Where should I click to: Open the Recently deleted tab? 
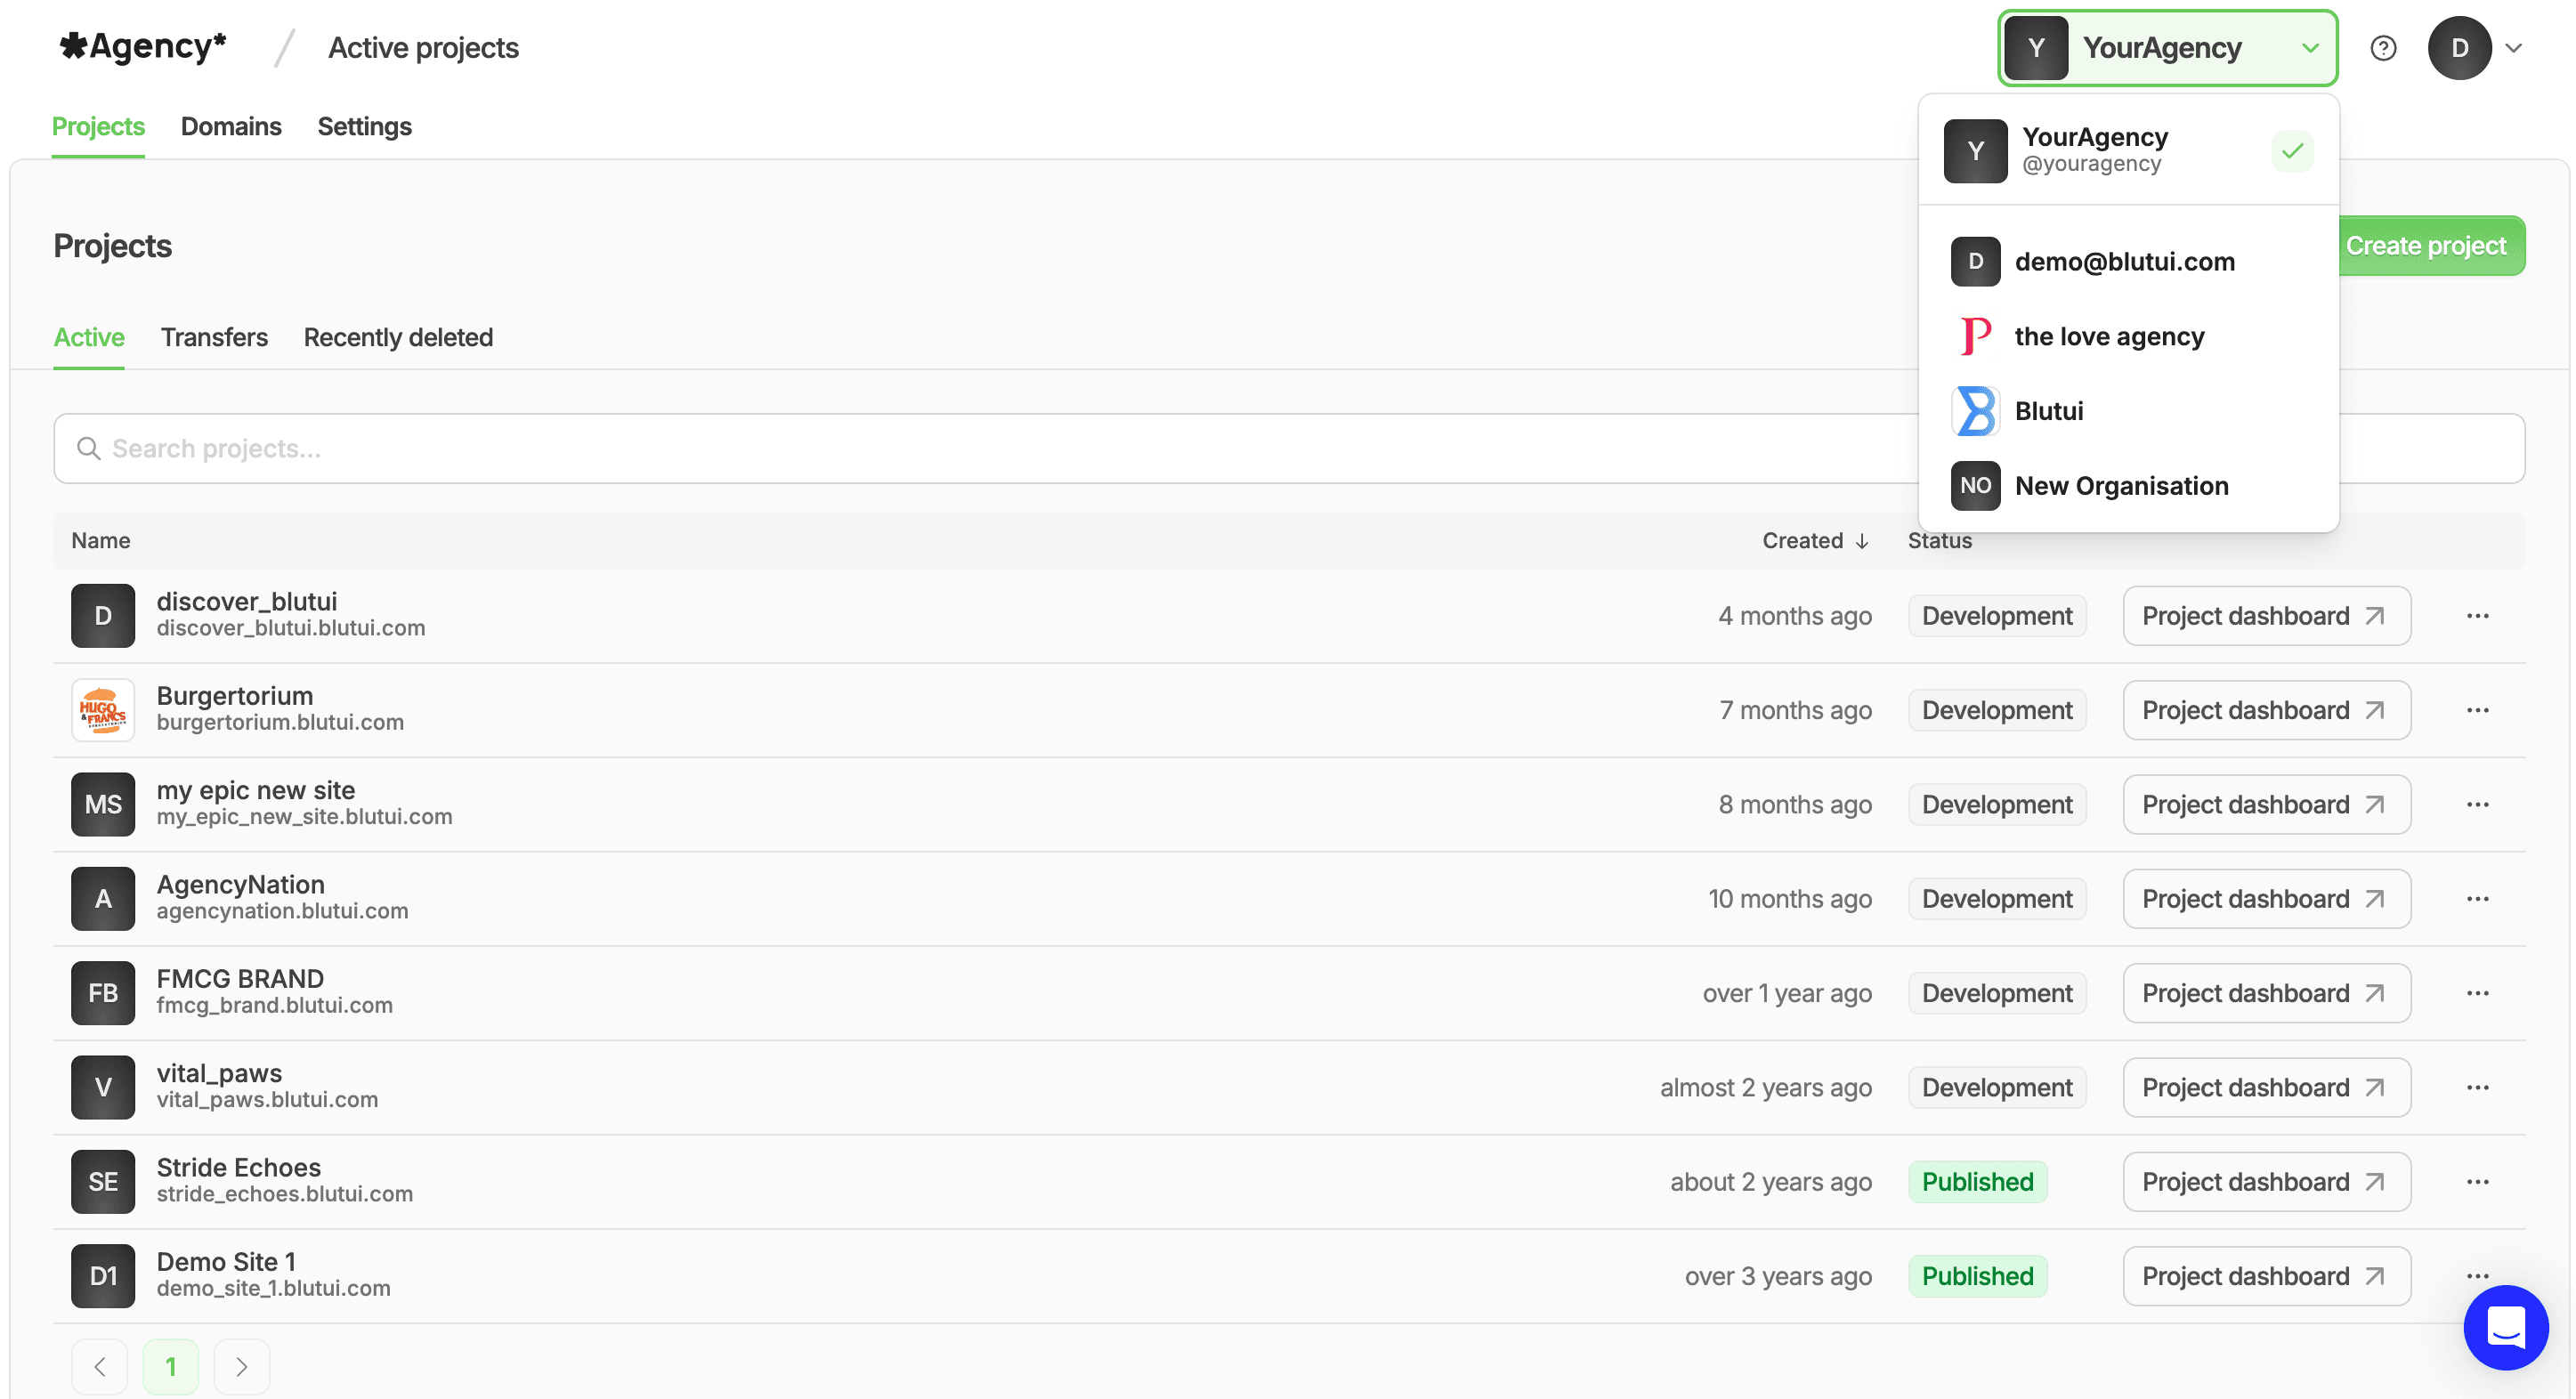click(x=398, y=338)
